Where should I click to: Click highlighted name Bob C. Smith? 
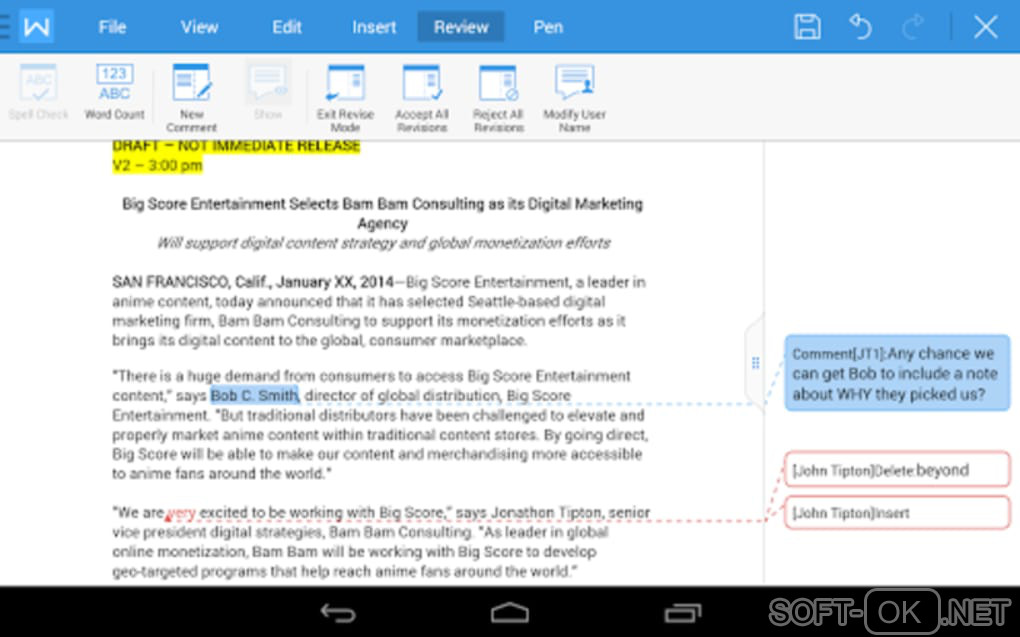point(254,395)
